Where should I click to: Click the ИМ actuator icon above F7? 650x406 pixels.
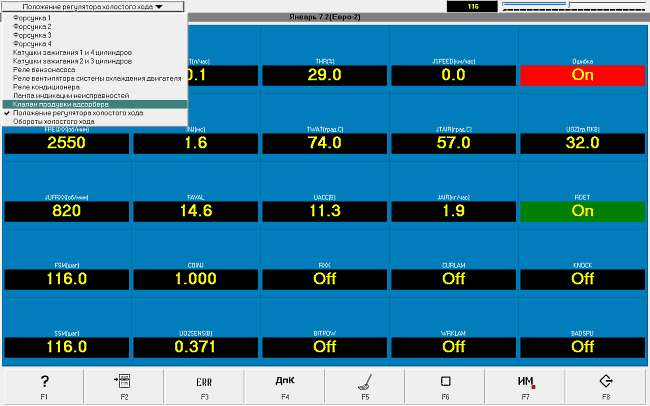click(x=526, y=382)
